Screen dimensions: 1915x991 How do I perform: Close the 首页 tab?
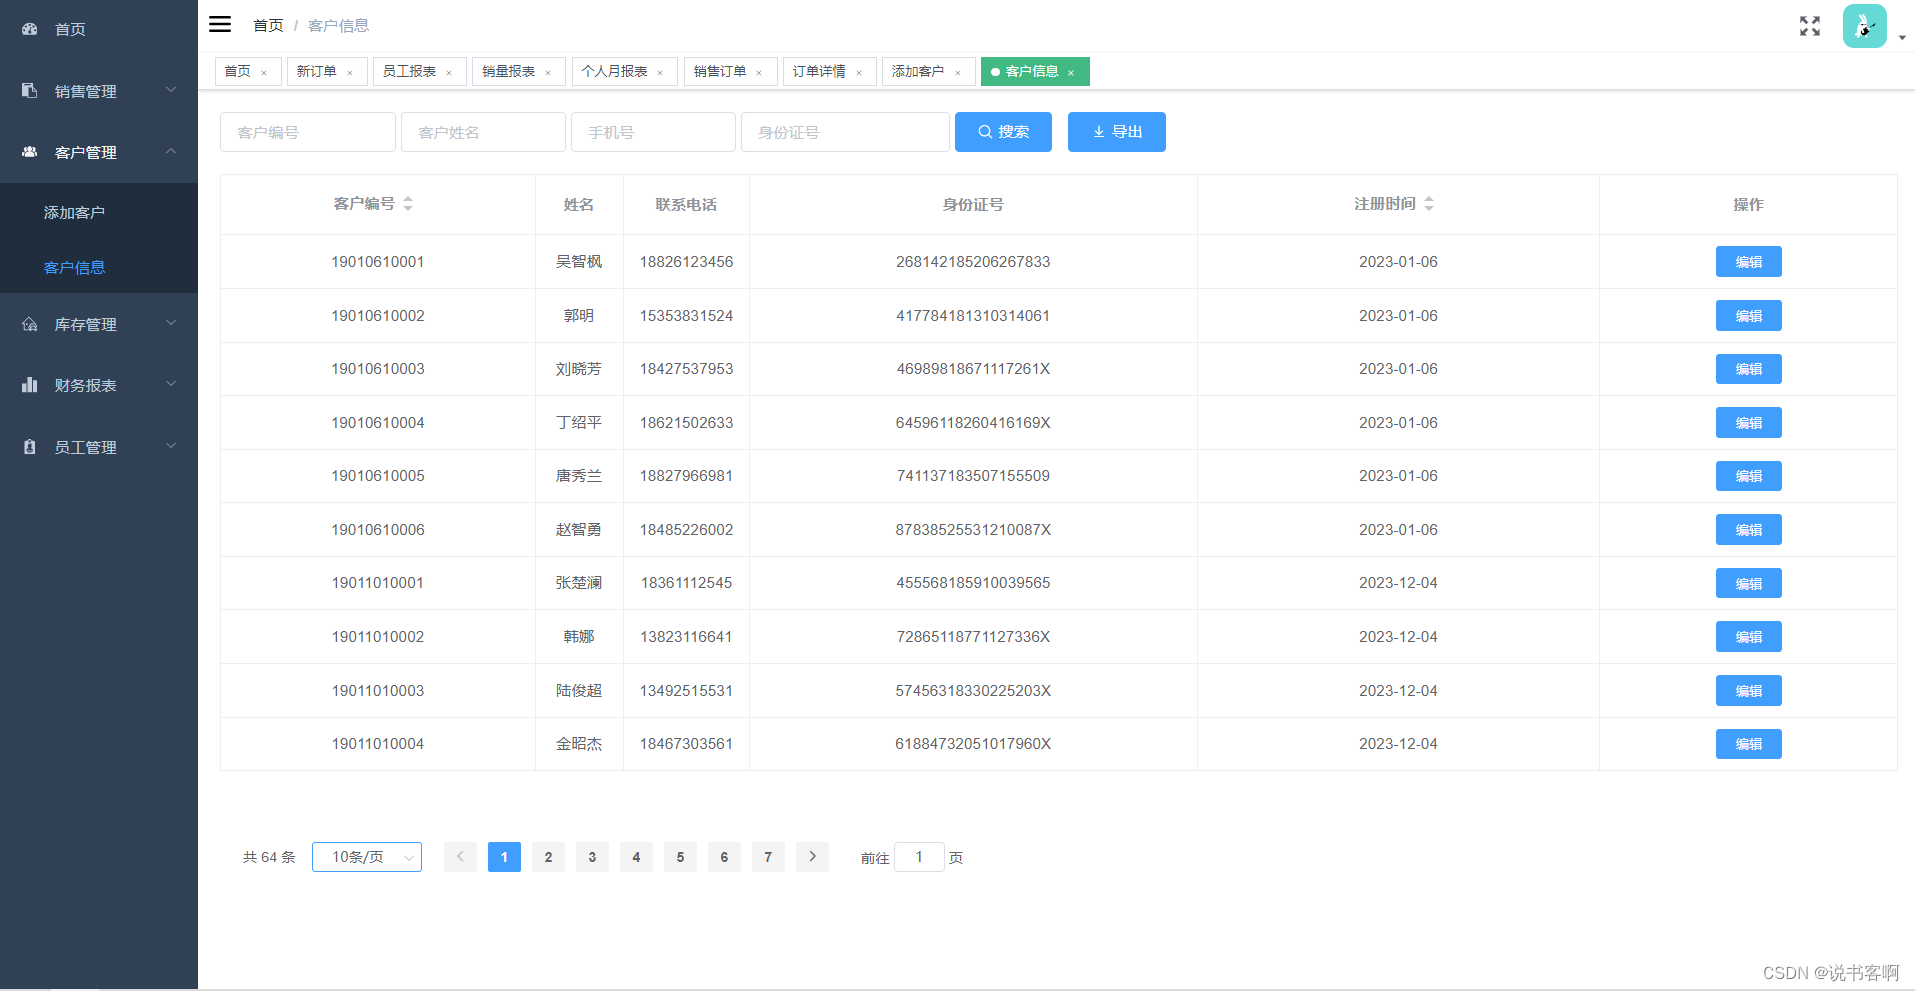click(264, 72)
